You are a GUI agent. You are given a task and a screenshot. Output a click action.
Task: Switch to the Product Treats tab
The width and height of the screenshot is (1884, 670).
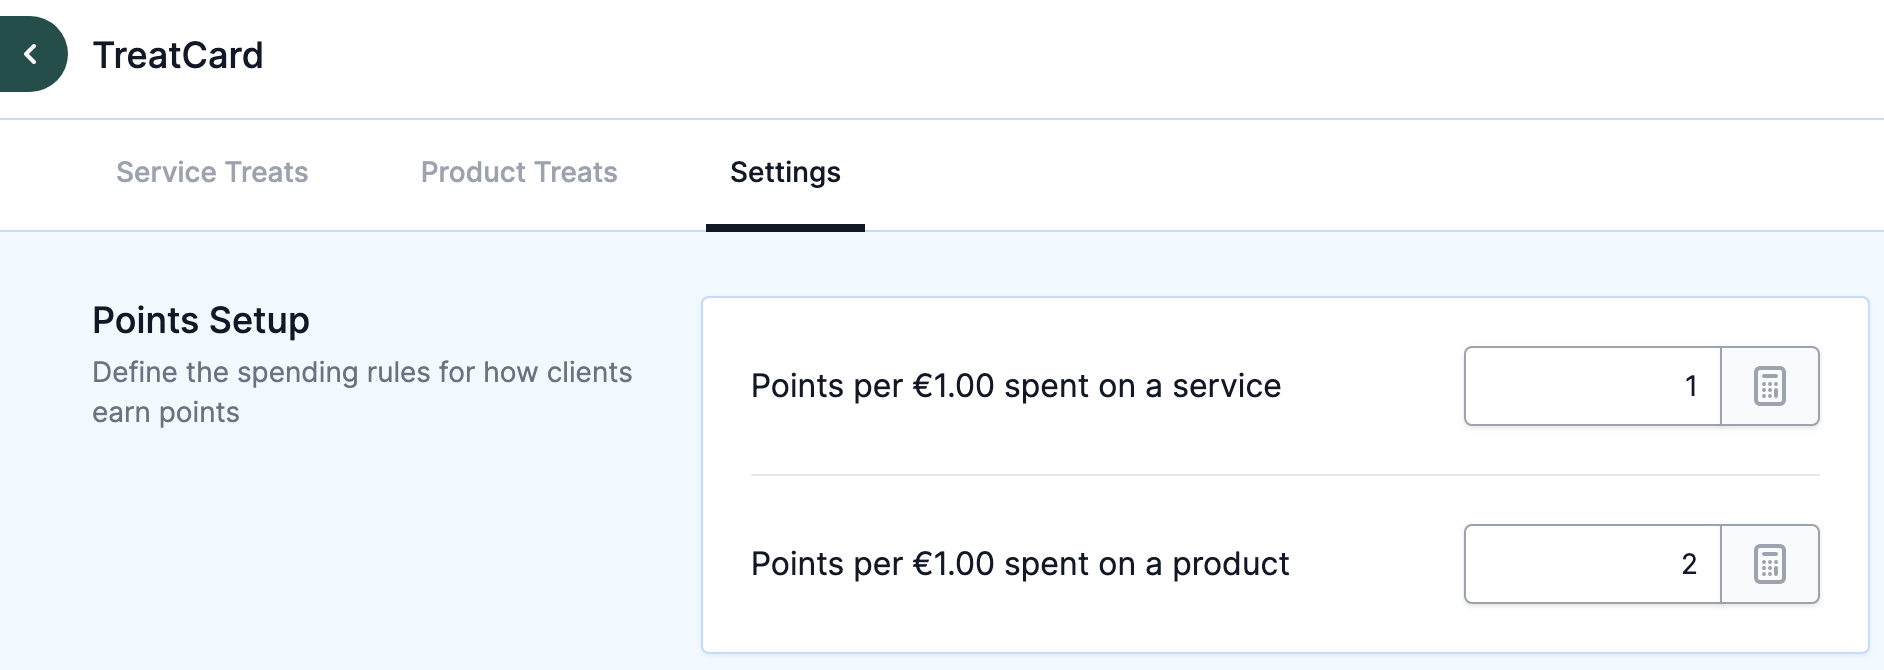pyautogui.click(x=519, y=172)
